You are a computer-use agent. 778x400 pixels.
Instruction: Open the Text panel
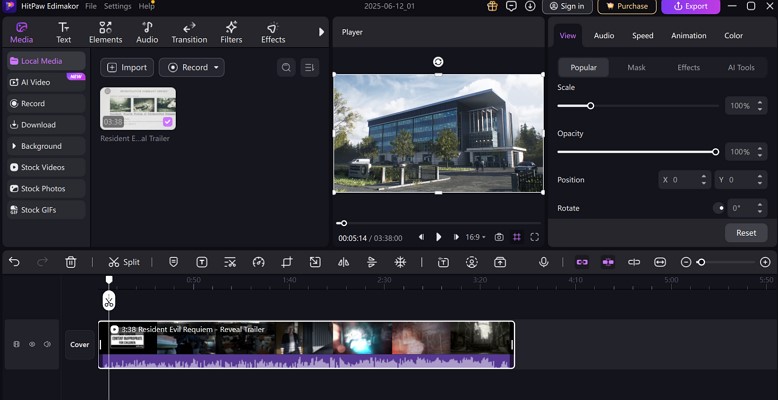(64, 33)
